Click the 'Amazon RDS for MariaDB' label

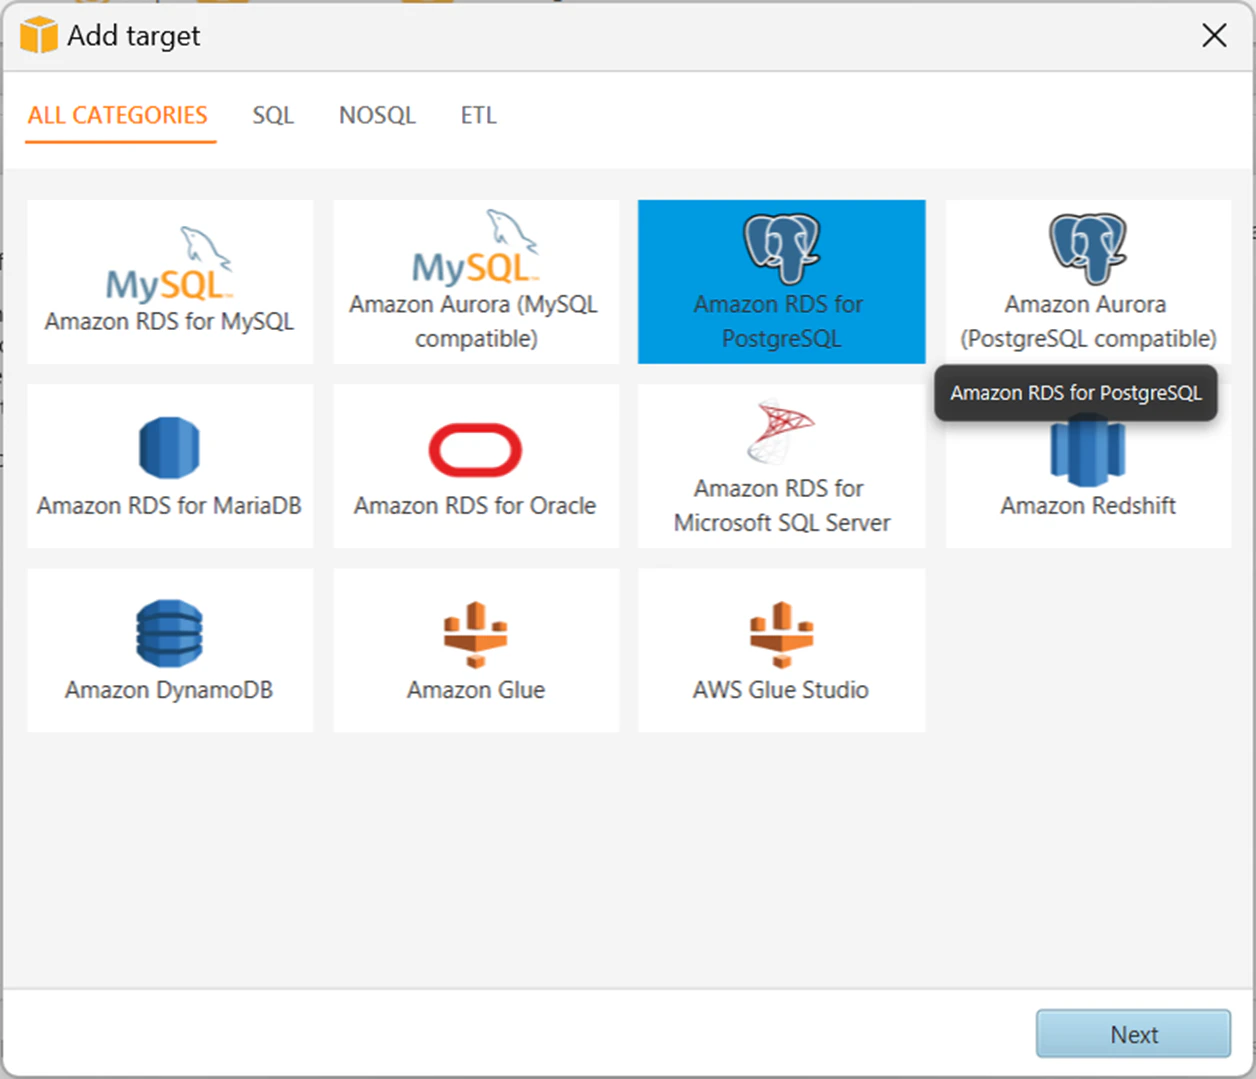(x=169, y=506)
